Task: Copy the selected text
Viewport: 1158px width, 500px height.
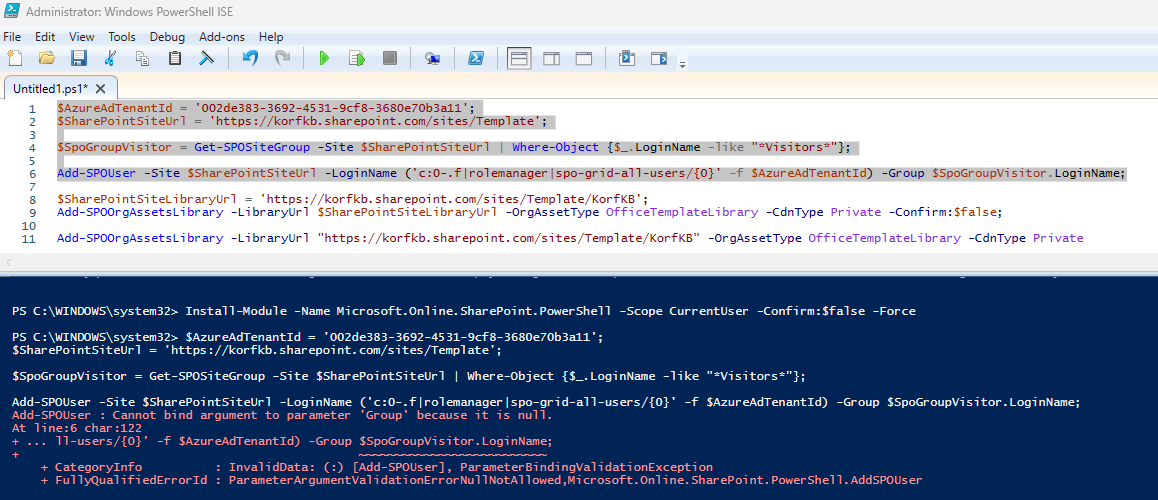Action: point(143,58)
